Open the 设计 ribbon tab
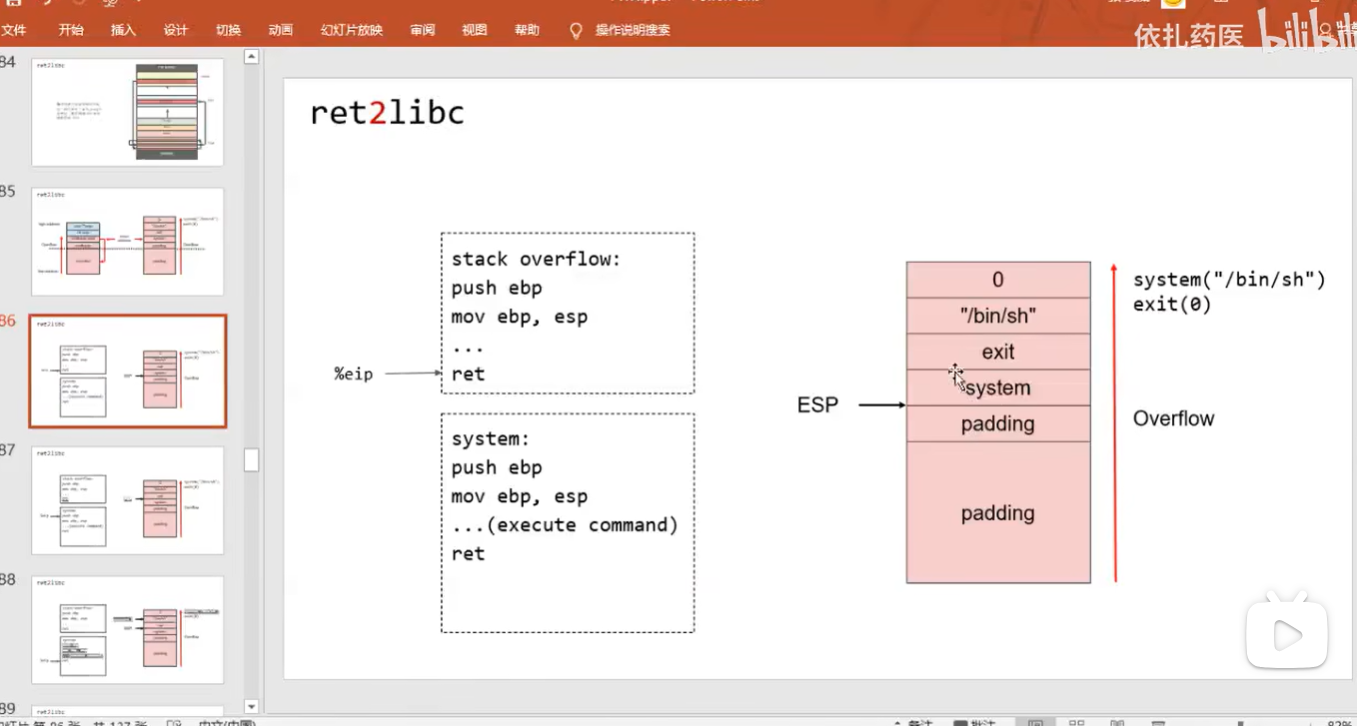The image size is (1357, 726). tap(176, 30)
